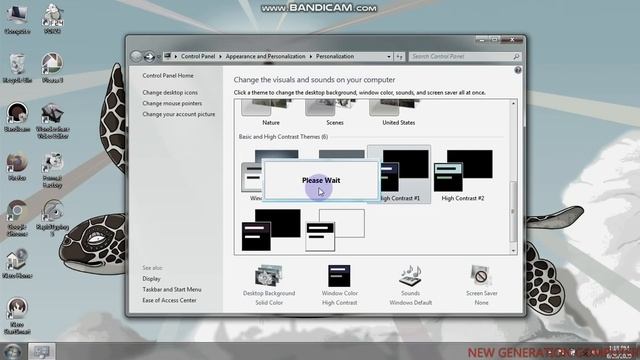Open Change mouse pointers link
640x360 pixels.
(172, 103)
